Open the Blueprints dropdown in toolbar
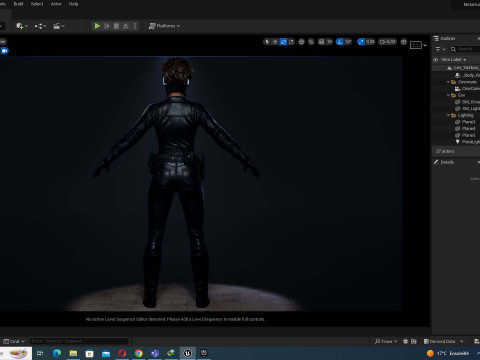 (x=40, y=26)
